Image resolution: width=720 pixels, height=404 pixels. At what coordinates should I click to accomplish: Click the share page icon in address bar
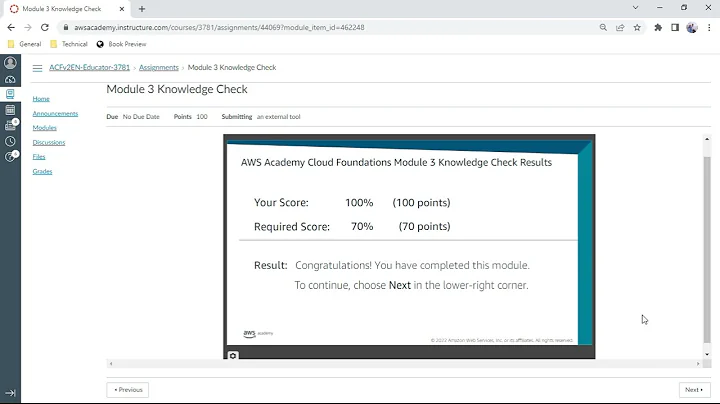[x=620, y=28]
